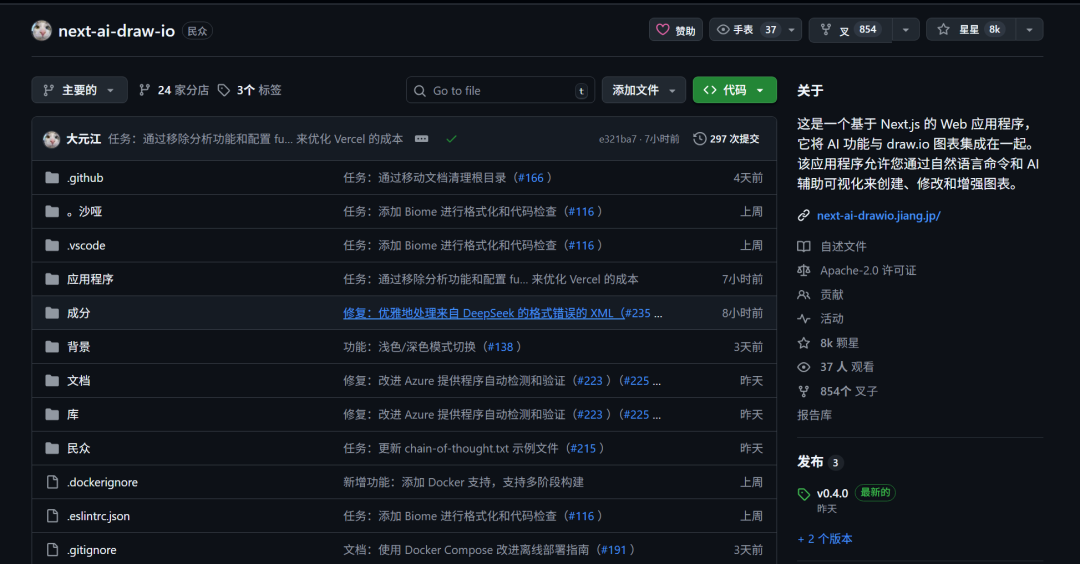1080x564 pixels.
Task: View the 3 tags (标签) link
Action: (249, 90)
